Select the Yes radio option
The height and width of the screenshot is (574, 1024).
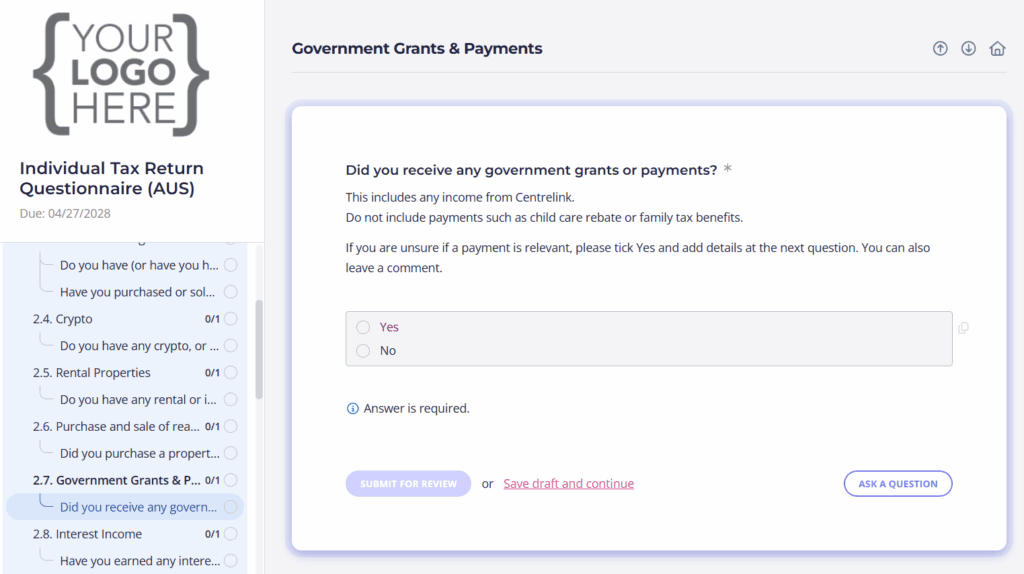[x=363, y=327]
